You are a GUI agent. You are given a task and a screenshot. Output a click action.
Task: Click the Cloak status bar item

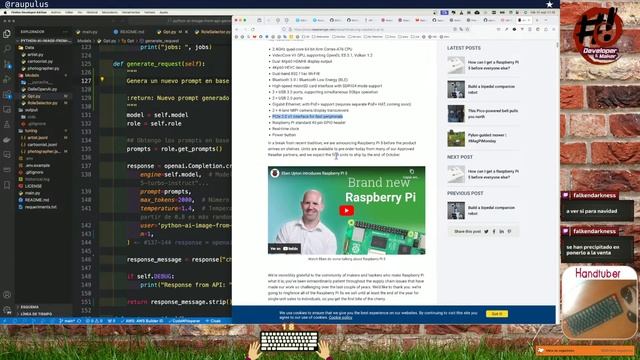213,321
